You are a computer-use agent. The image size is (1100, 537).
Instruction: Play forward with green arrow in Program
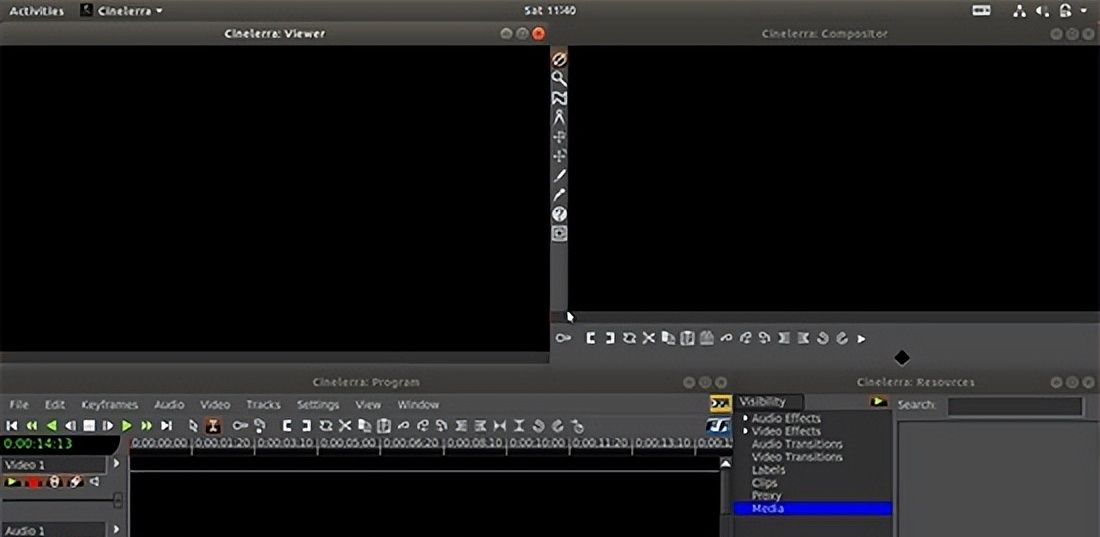pos(127,425)
